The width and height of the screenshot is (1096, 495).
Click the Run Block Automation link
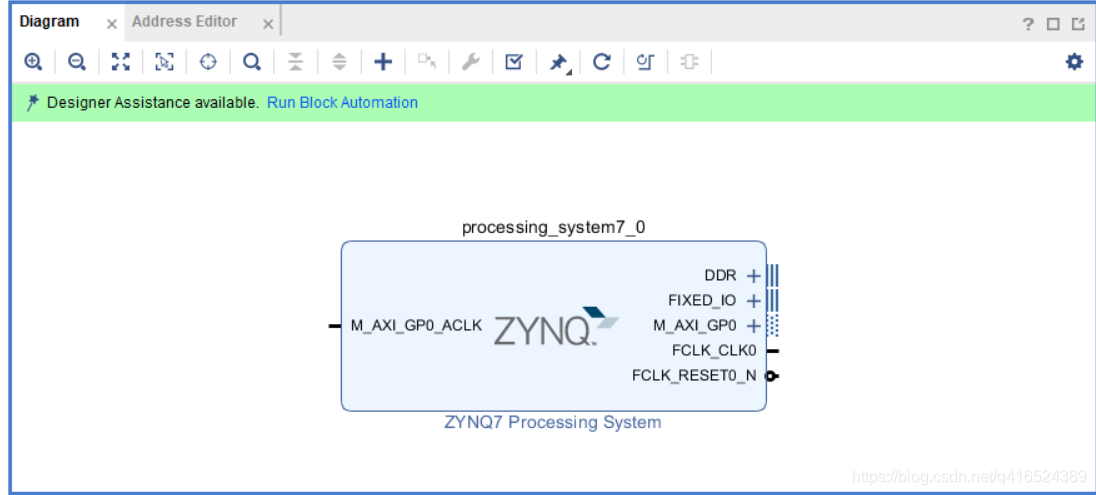[x=342, y=103]
